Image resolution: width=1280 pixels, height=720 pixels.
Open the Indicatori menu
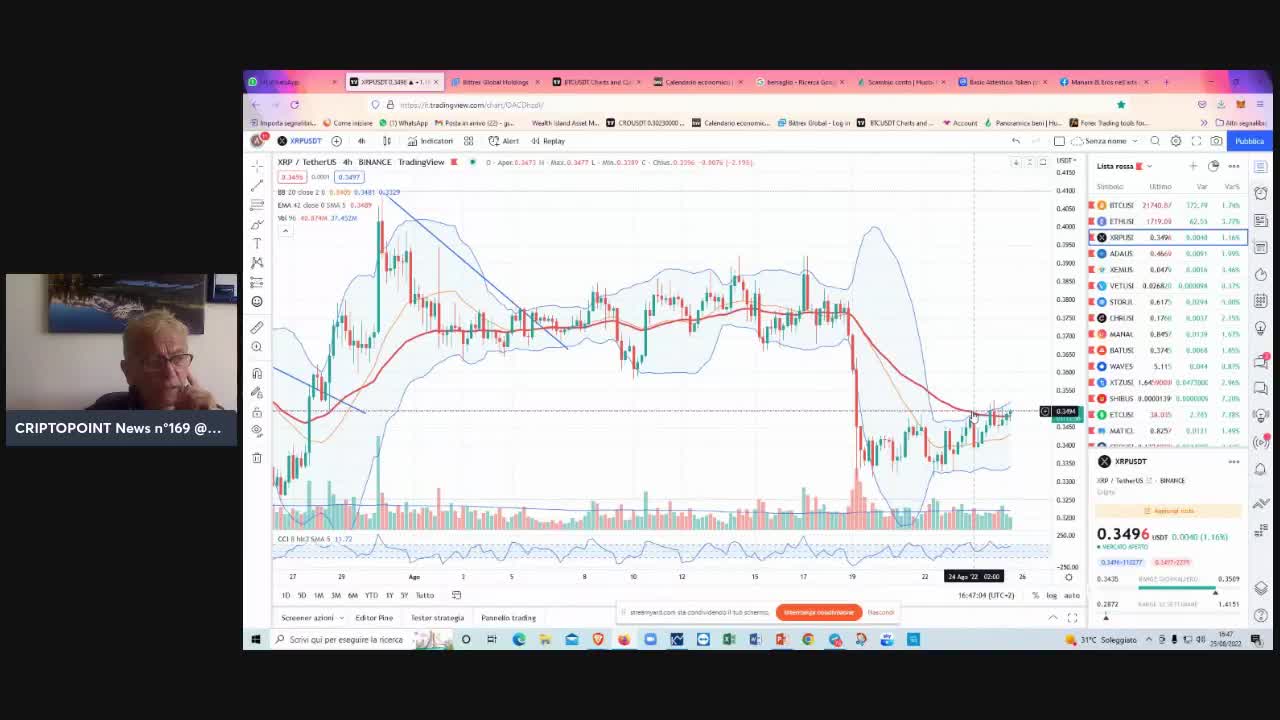tap(431, 141)
